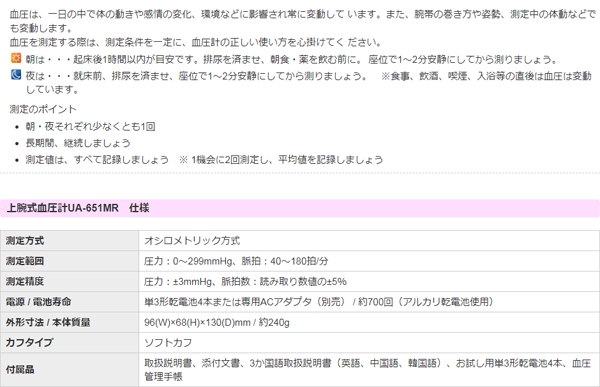600x387 pixels.
Task: Select the '上腕式血圧計UA-651MR 仕様' heading
Action: click(78, 208)
